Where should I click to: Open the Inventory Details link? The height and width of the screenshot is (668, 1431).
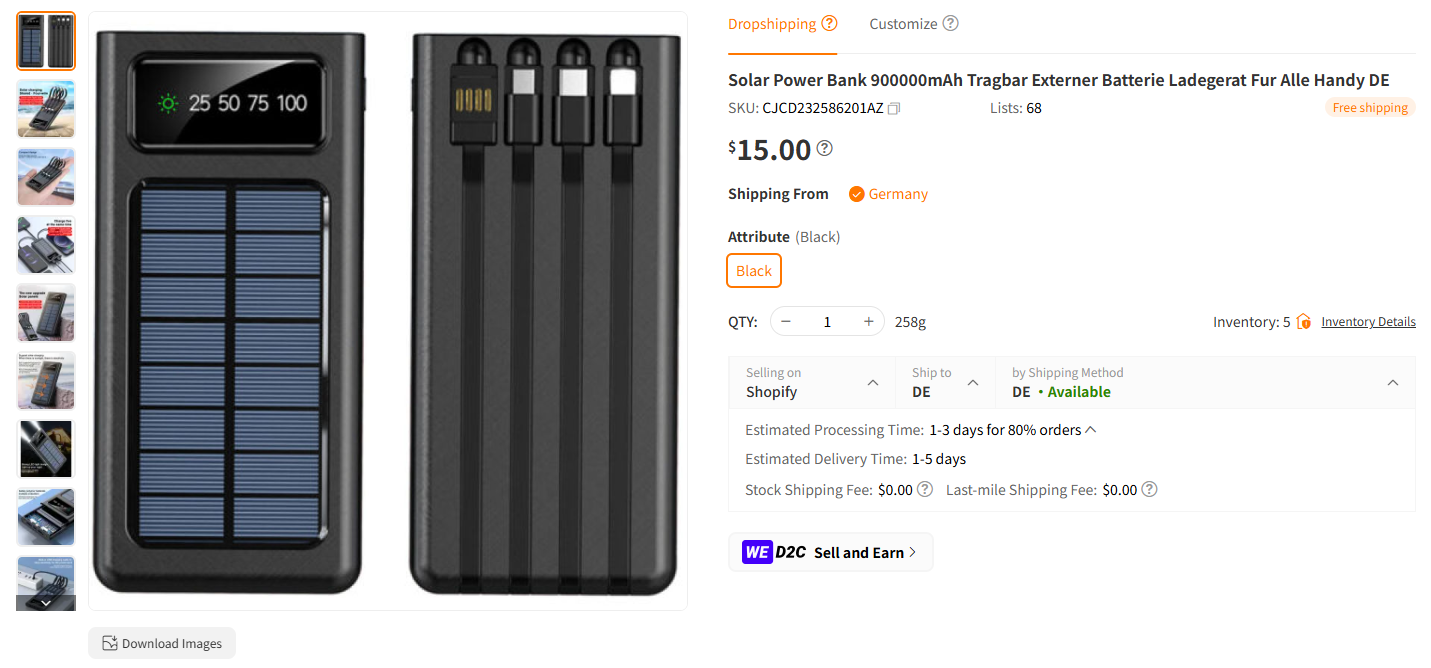pyautogui.click(x=1368, y=321)
